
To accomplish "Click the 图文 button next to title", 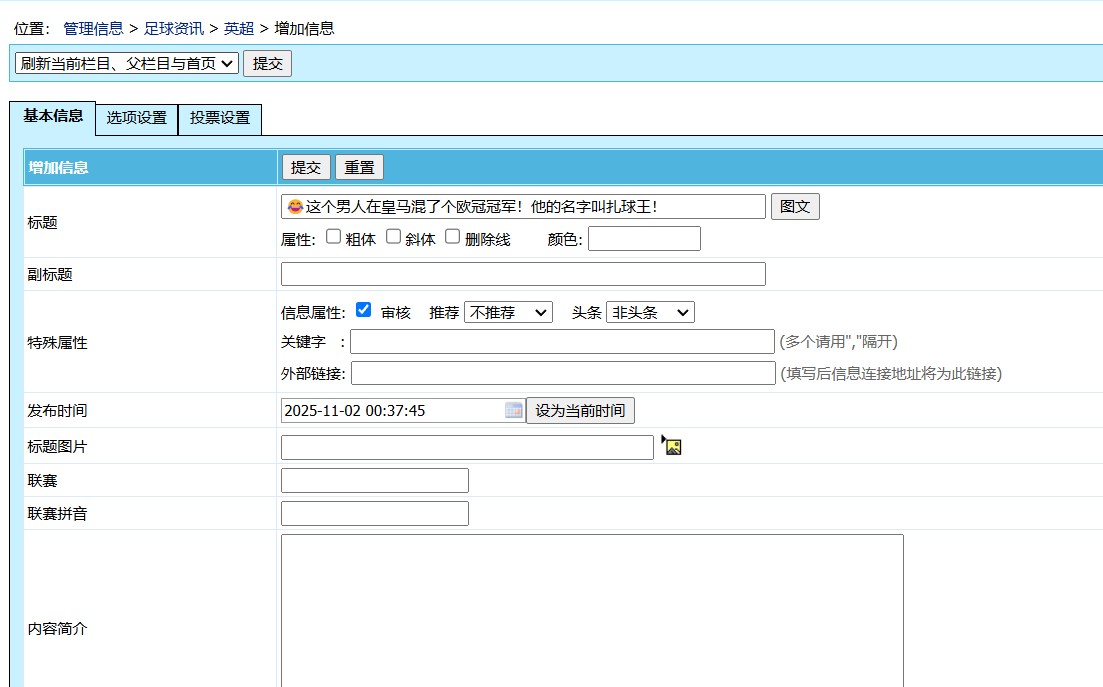I will [x=795, y=206].
